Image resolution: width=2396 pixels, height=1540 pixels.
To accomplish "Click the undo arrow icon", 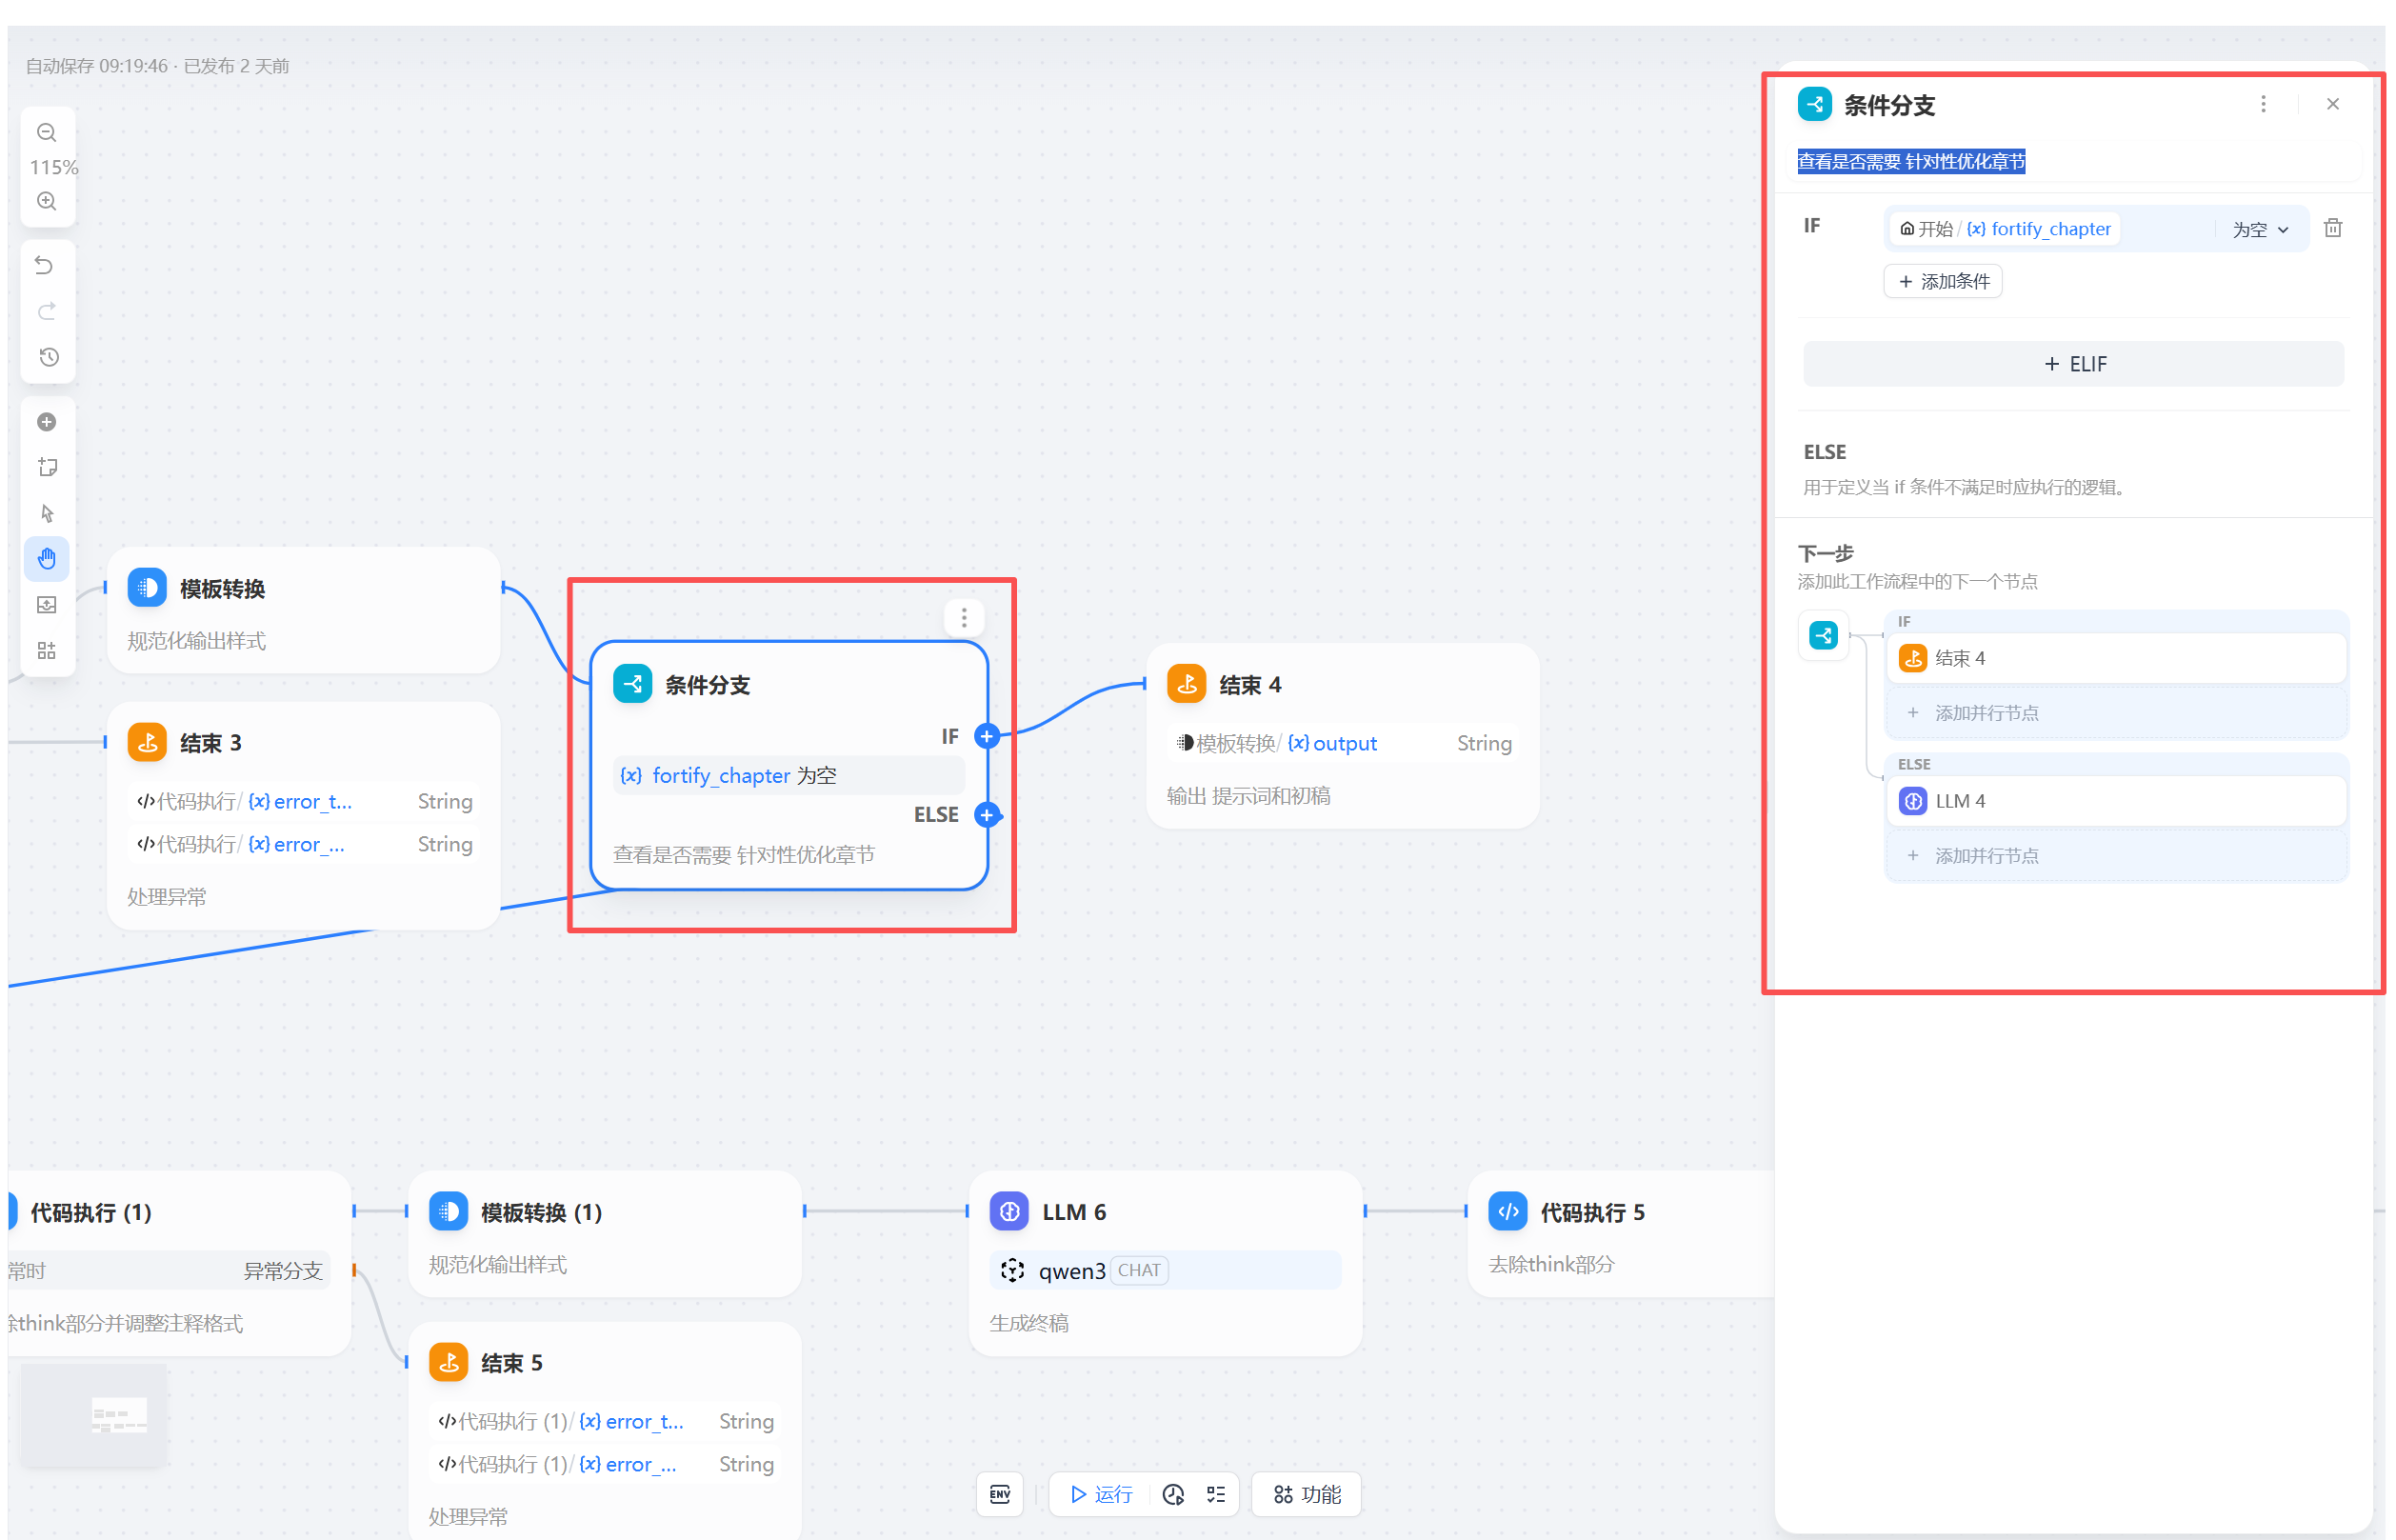I will click(45, 265).
